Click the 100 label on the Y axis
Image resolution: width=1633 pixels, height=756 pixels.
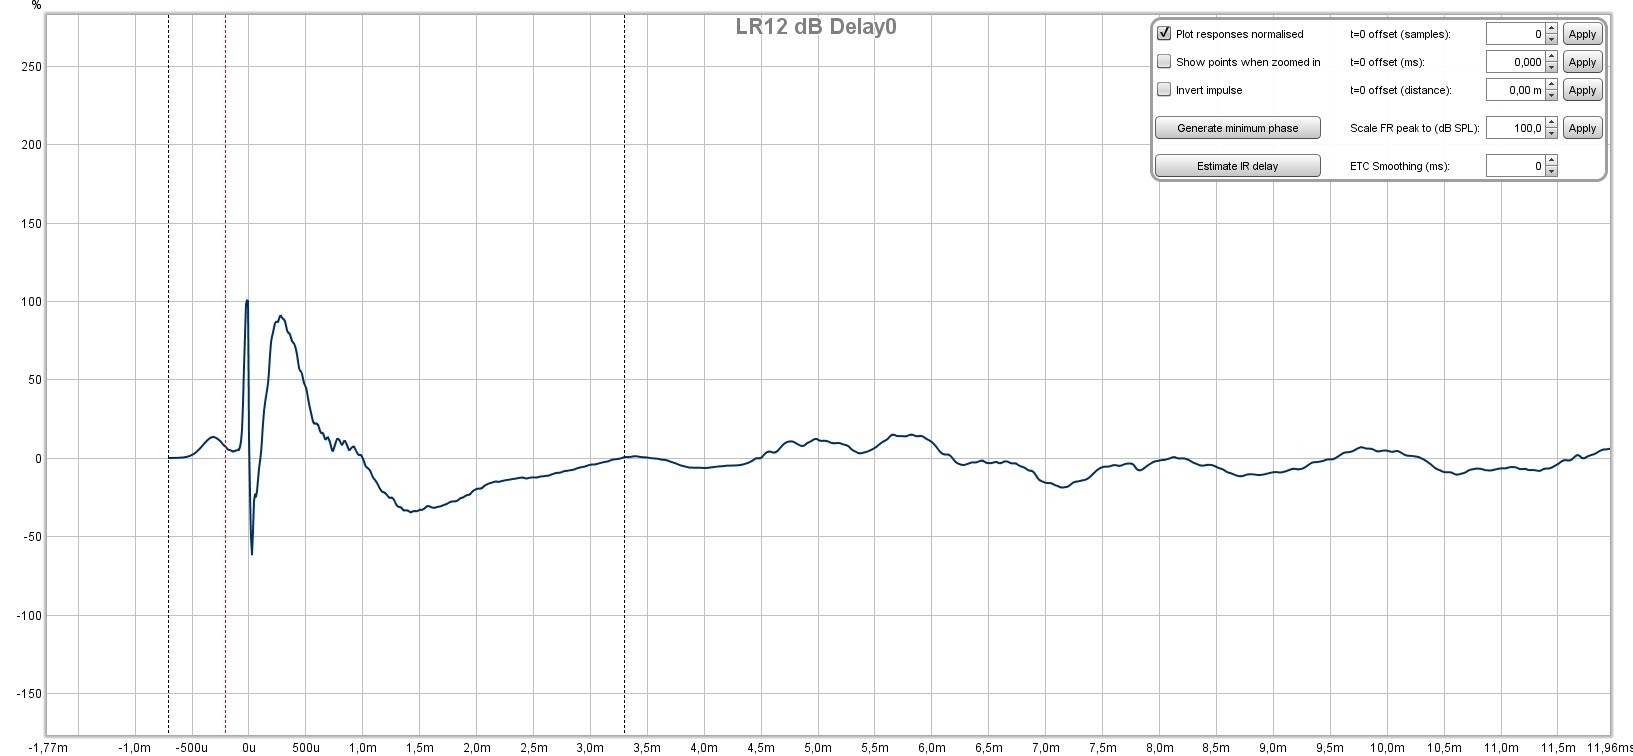click(32, 301)
